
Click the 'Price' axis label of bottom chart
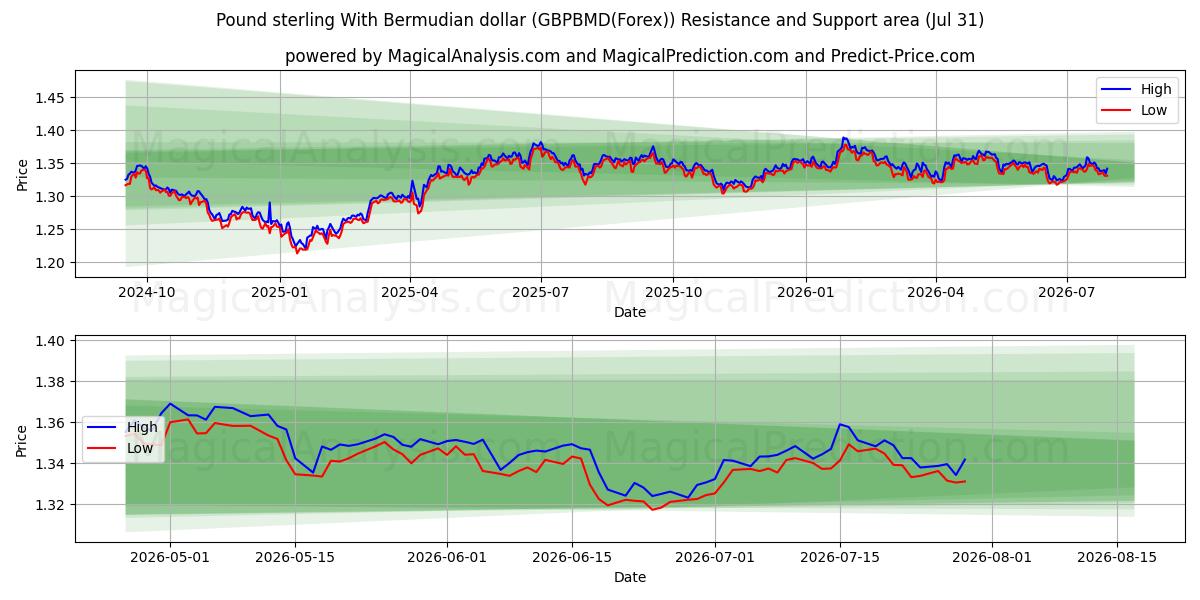[x=23, y=439]
